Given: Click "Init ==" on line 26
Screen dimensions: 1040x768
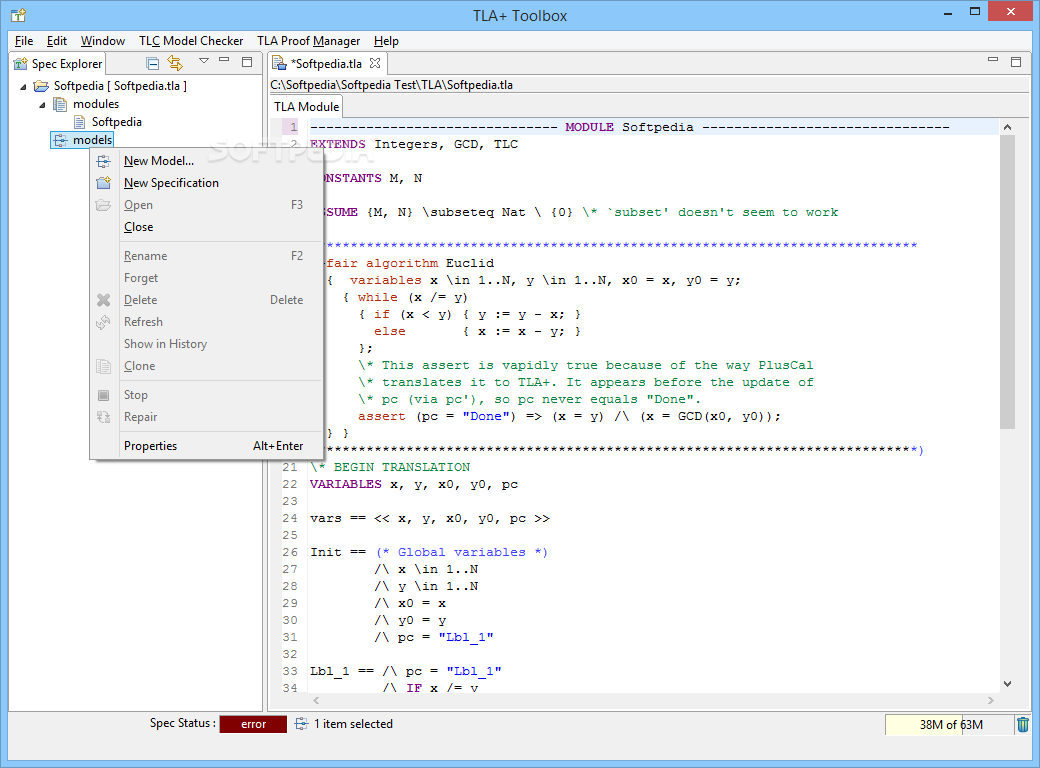Looking at the screenshot, I should 338,552.
